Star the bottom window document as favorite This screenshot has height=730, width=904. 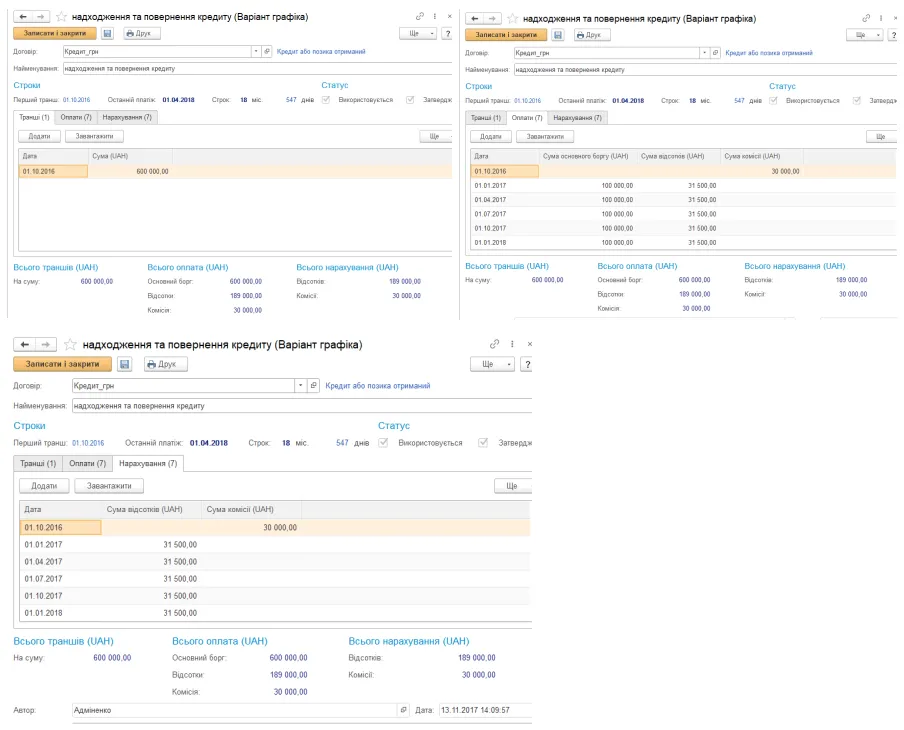[70, 344]
